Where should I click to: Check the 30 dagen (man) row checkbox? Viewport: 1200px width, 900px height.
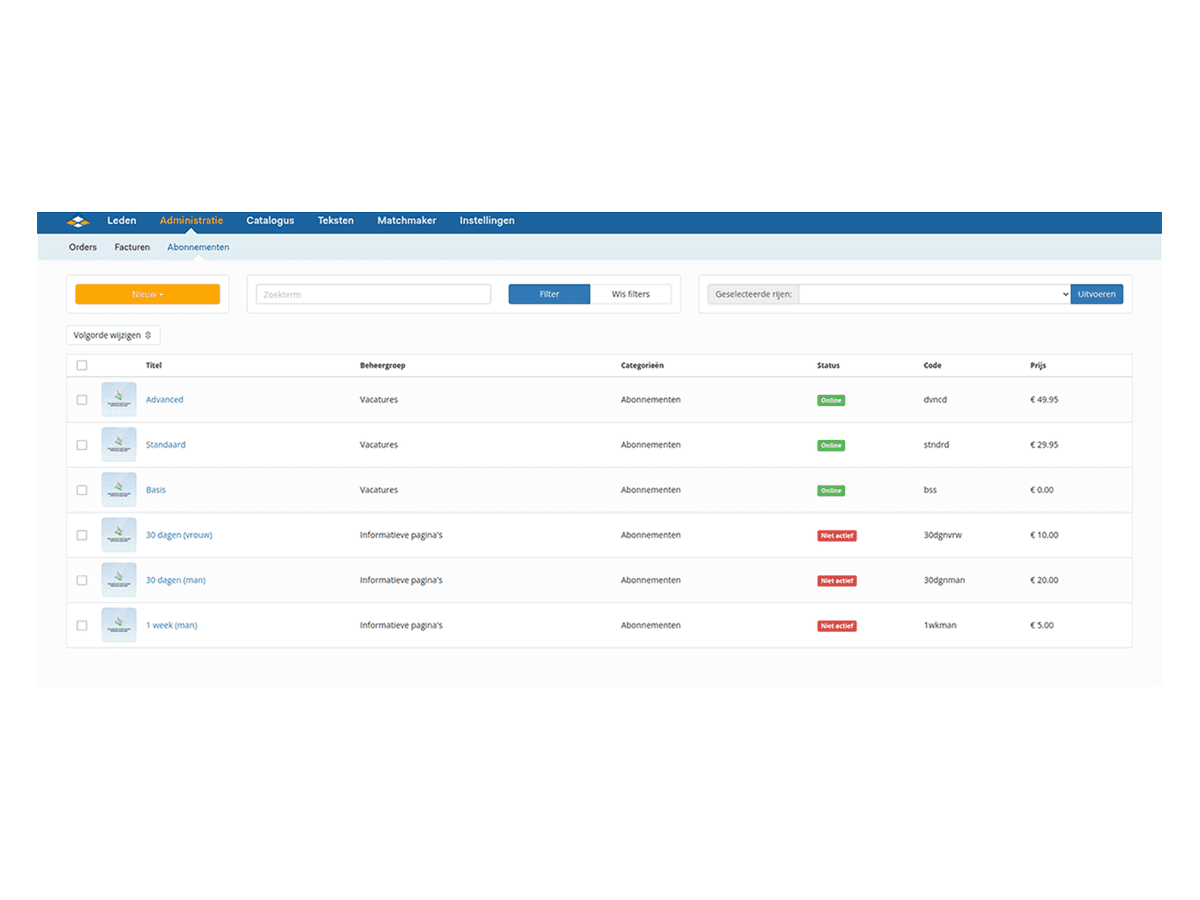82,580
